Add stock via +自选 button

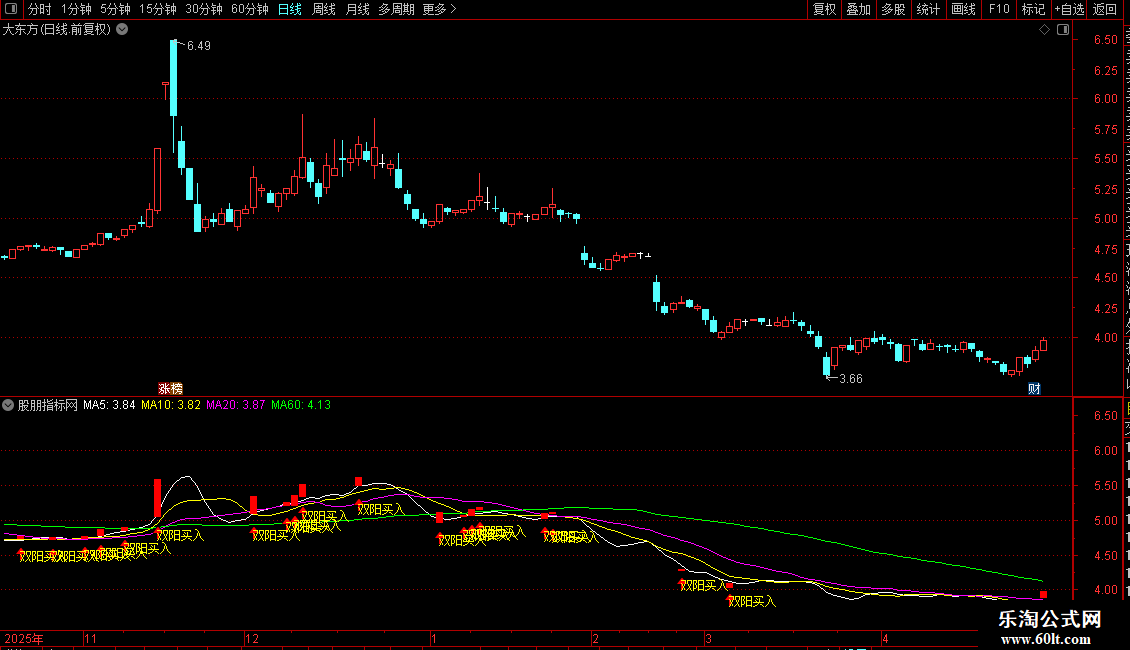pyautogui.click(x=1069, y=9)
